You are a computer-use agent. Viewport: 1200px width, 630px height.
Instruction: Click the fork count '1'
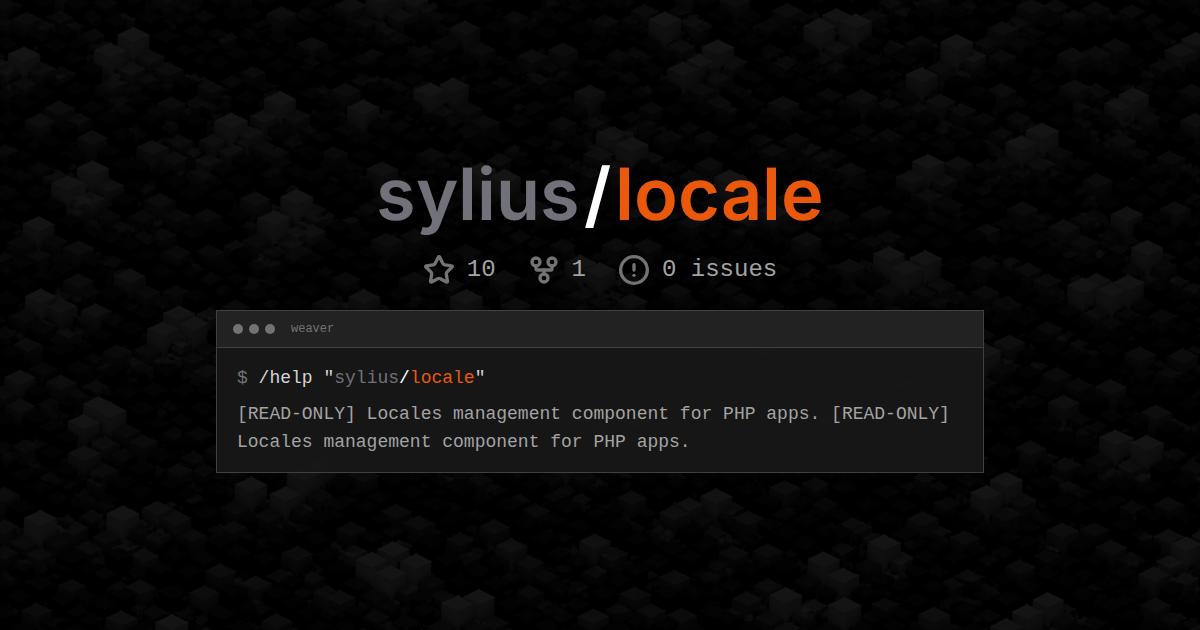pyautogui.click(x=578, y=269)
